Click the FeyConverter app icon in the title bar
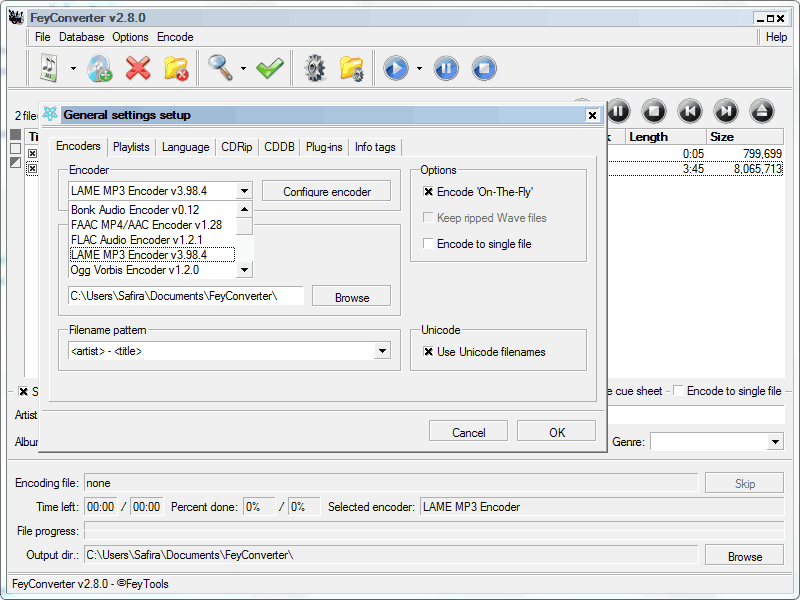 [x=16, y=17]
